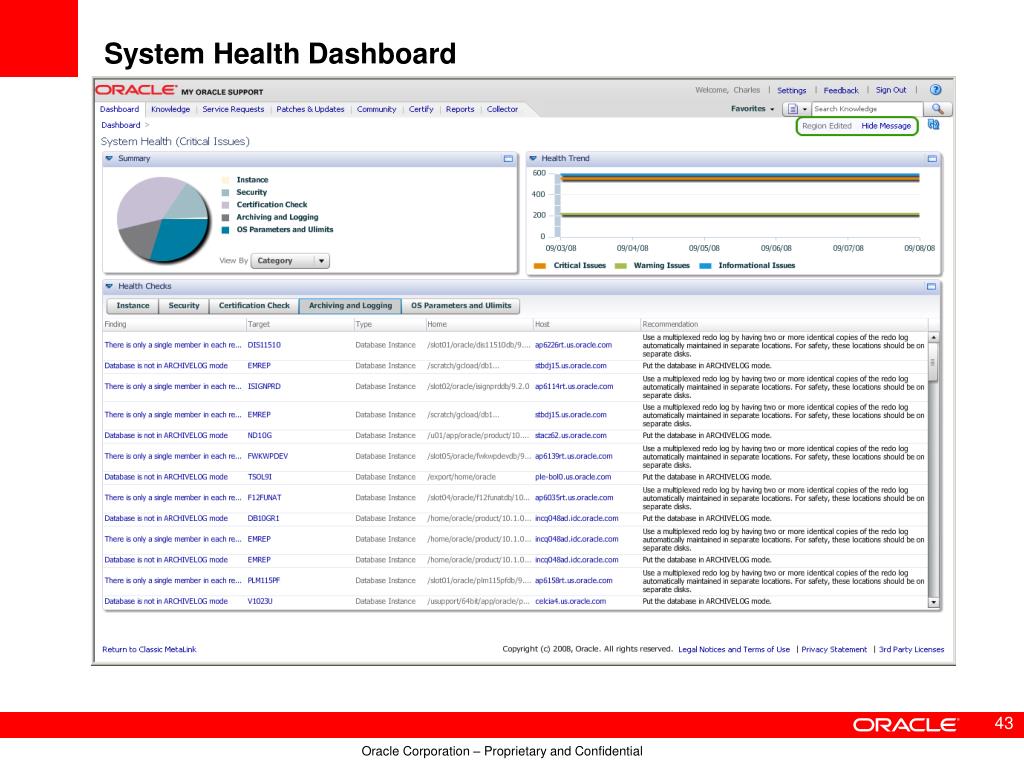Click the Warning Issues legend swatch

620,266
